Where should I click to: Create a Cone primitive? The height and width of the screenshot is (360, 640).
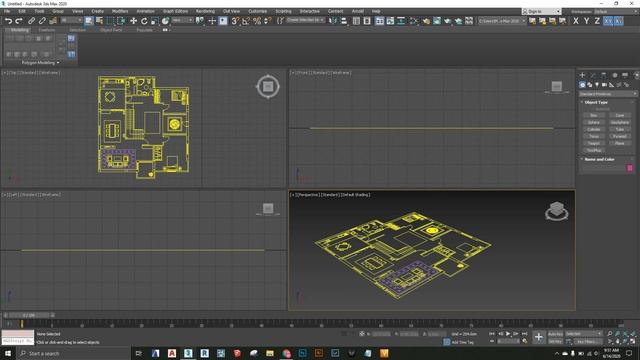pos(620,116)
